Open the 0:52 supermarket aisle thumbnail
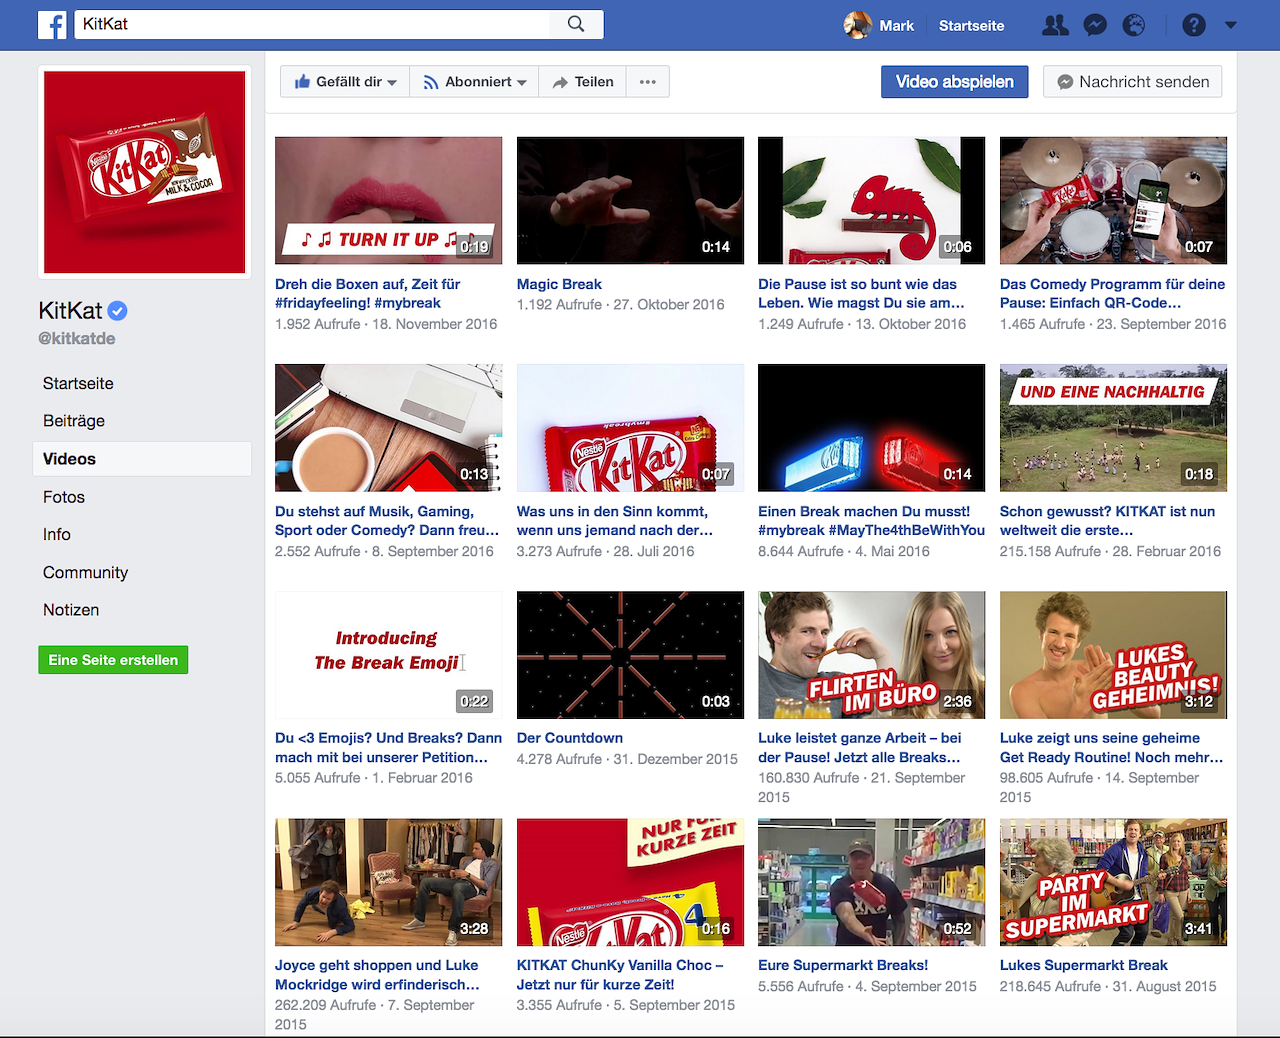The image size is (1280, 1038). pyautogui.click(x=872, y=882)
